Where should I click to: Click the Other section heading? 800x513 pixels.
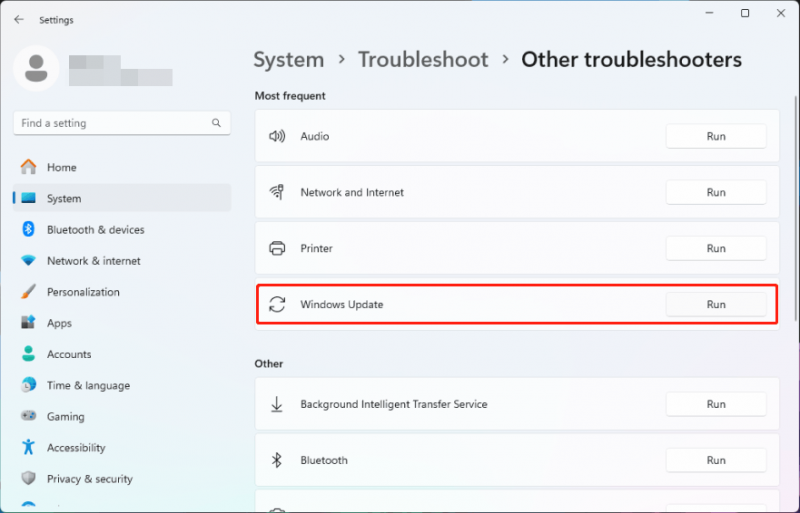click(268, 363)
